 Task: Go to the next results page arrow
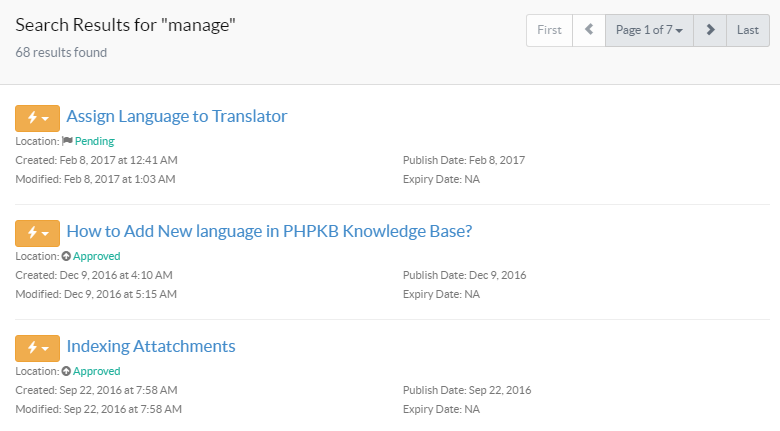point(710,30)
